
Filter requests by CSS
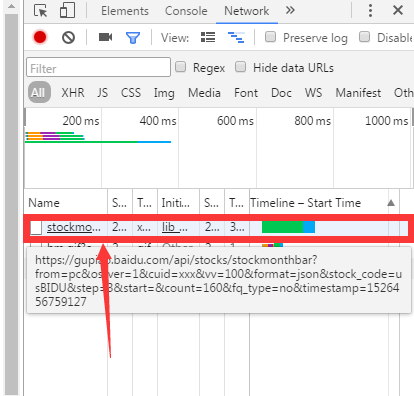(131, 93)
